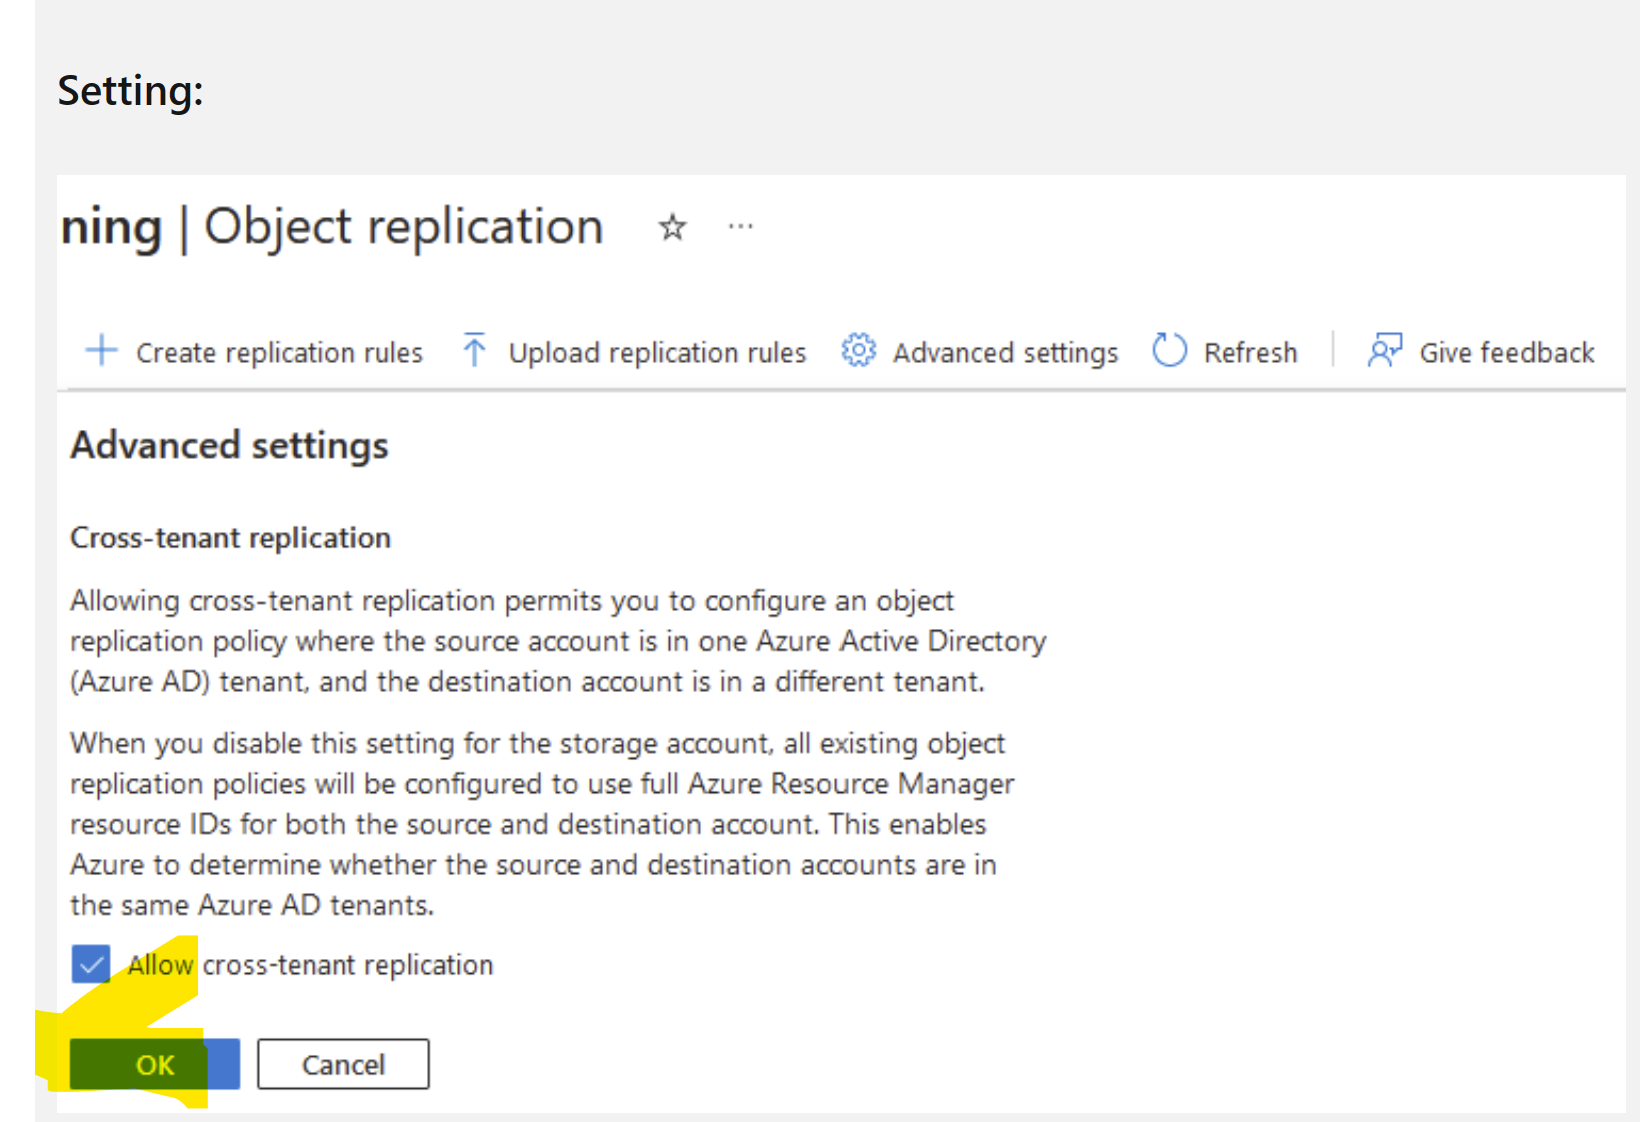1640x1122 pixels.
Task: Click the upload arrow icon
Action: pyautogui.click(x=474, y=351)
